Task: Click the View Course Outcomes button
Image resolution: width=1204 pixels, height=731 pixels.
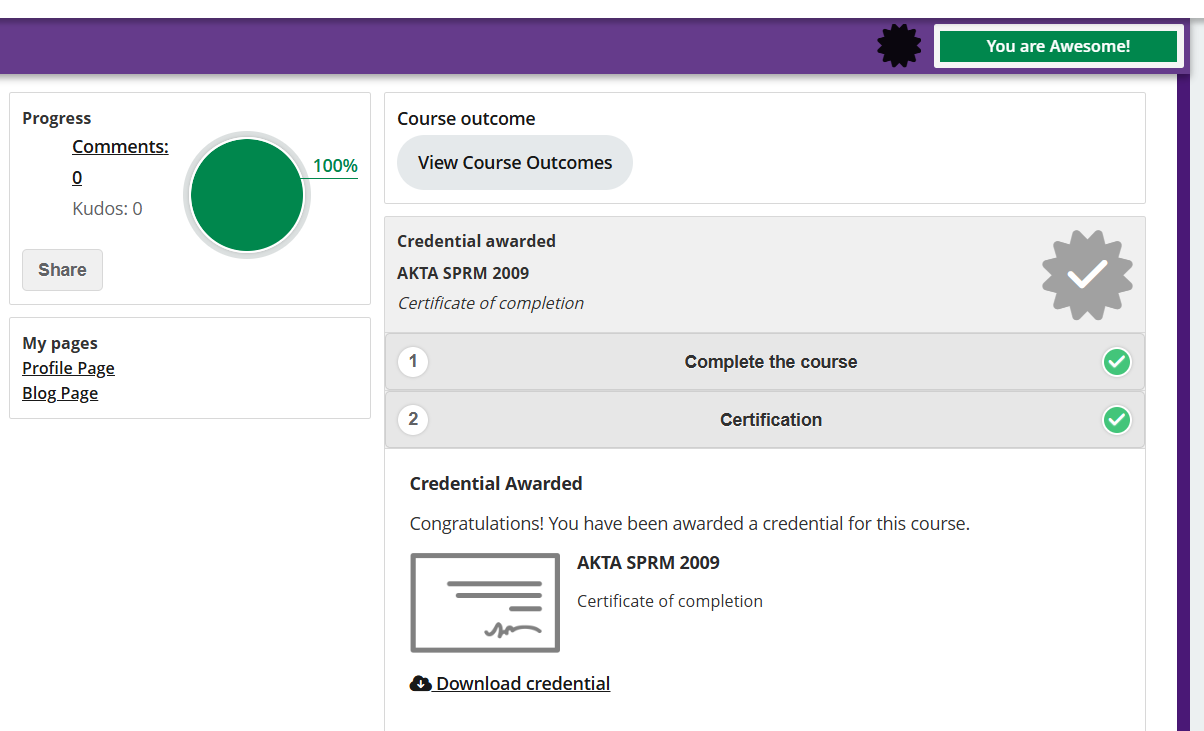Action: click(515, 163)
